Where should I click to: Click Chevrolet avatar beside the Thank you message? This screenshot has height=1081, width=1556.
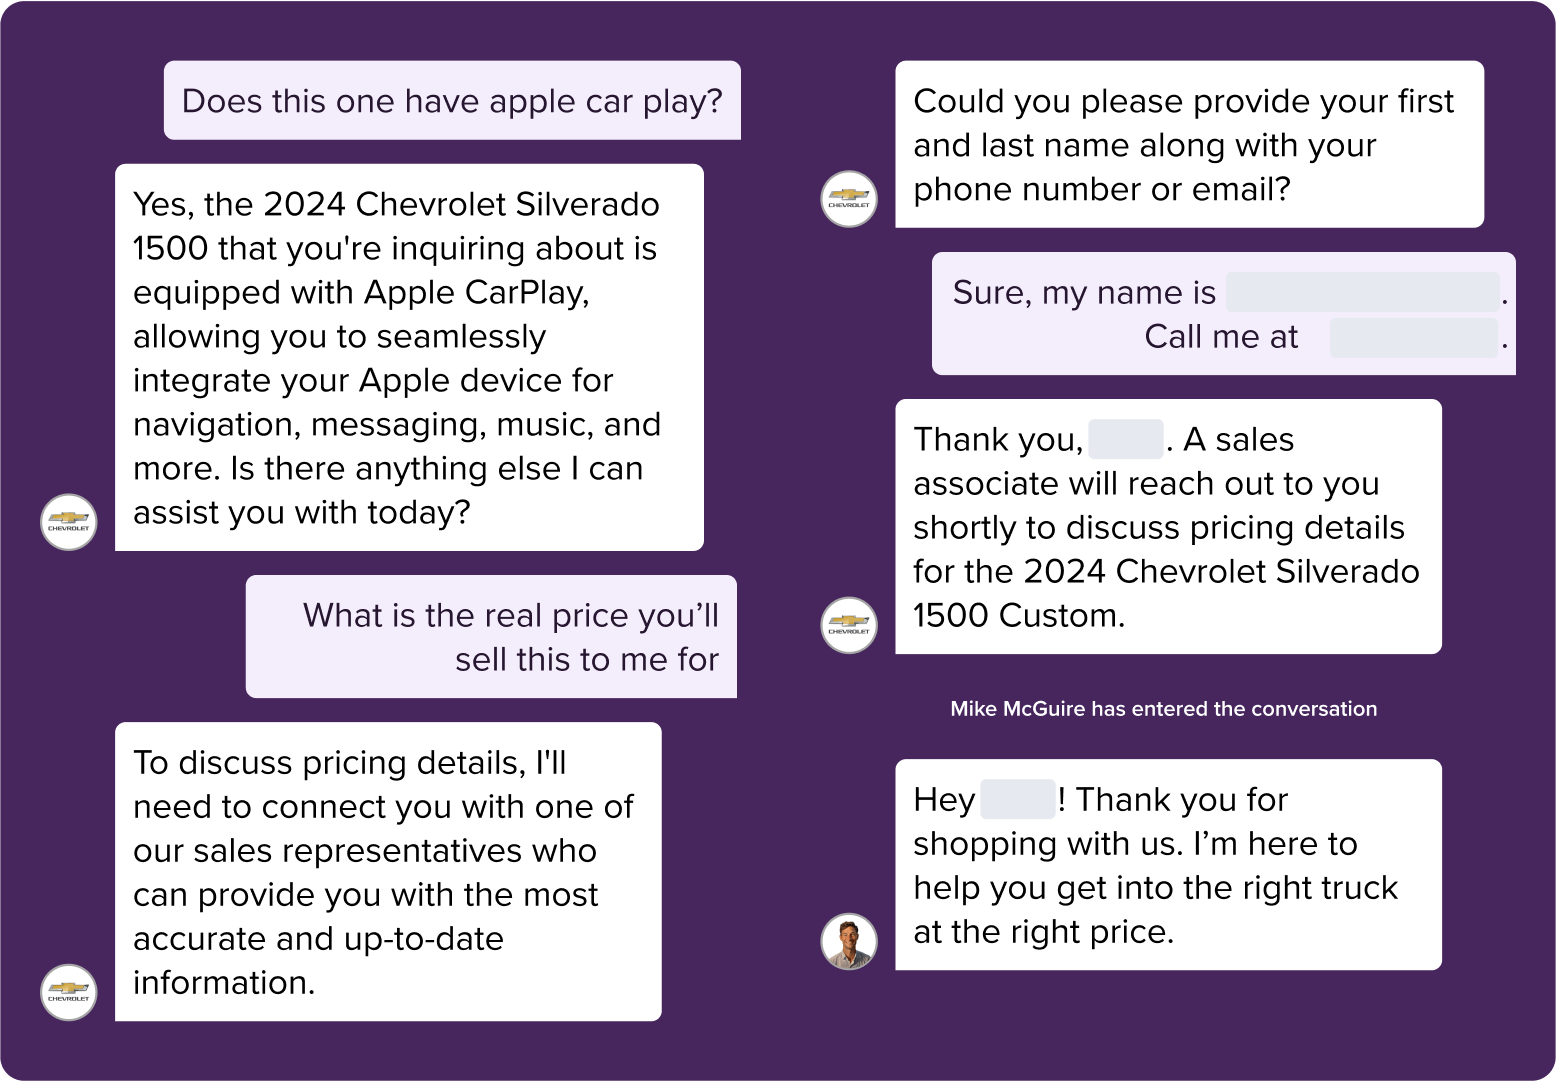click(849, 625)
